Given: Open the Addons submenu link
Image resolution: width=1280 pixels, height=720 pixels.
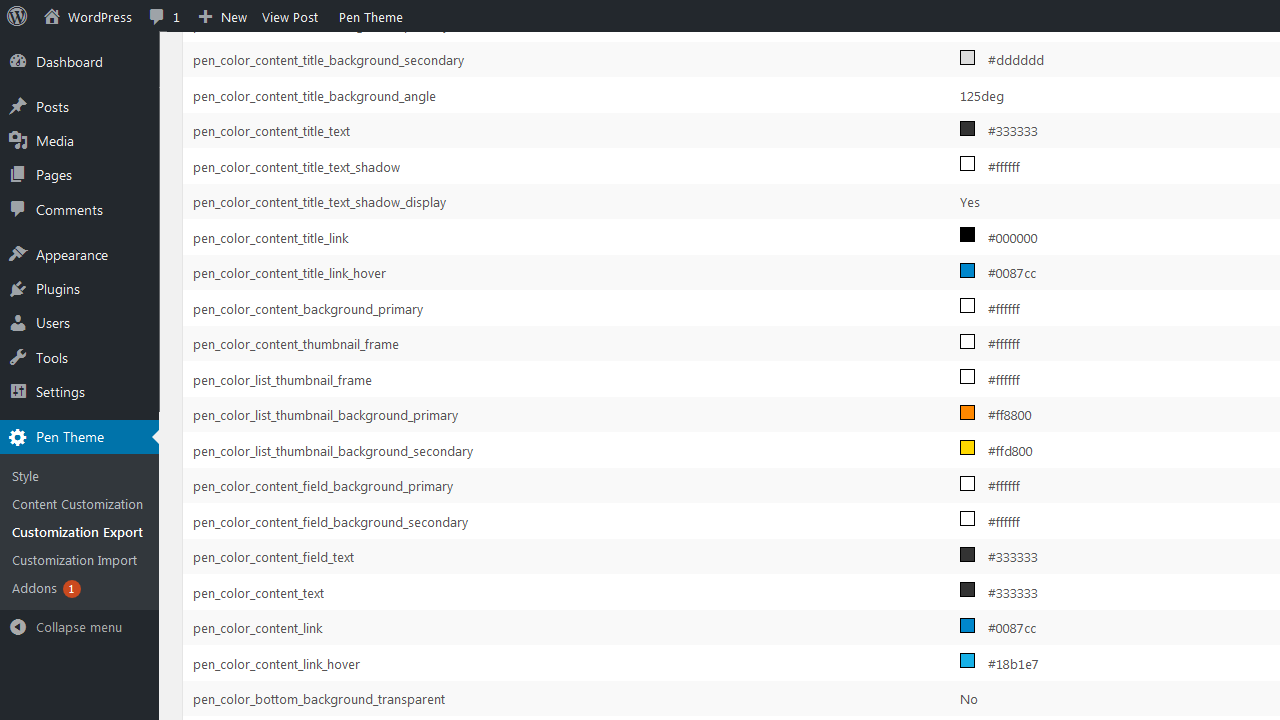Looking at the screenshot, I should click(34, 589).
